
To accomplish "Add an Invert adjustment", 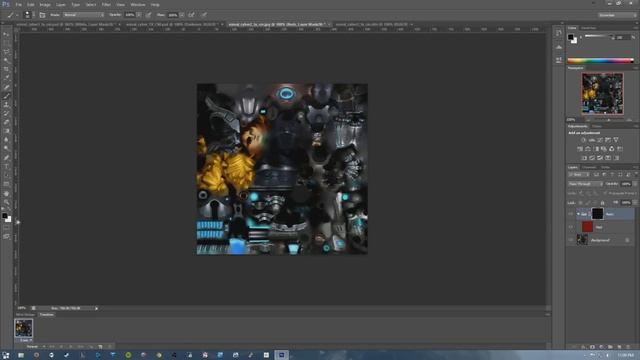I will point(584,158).
